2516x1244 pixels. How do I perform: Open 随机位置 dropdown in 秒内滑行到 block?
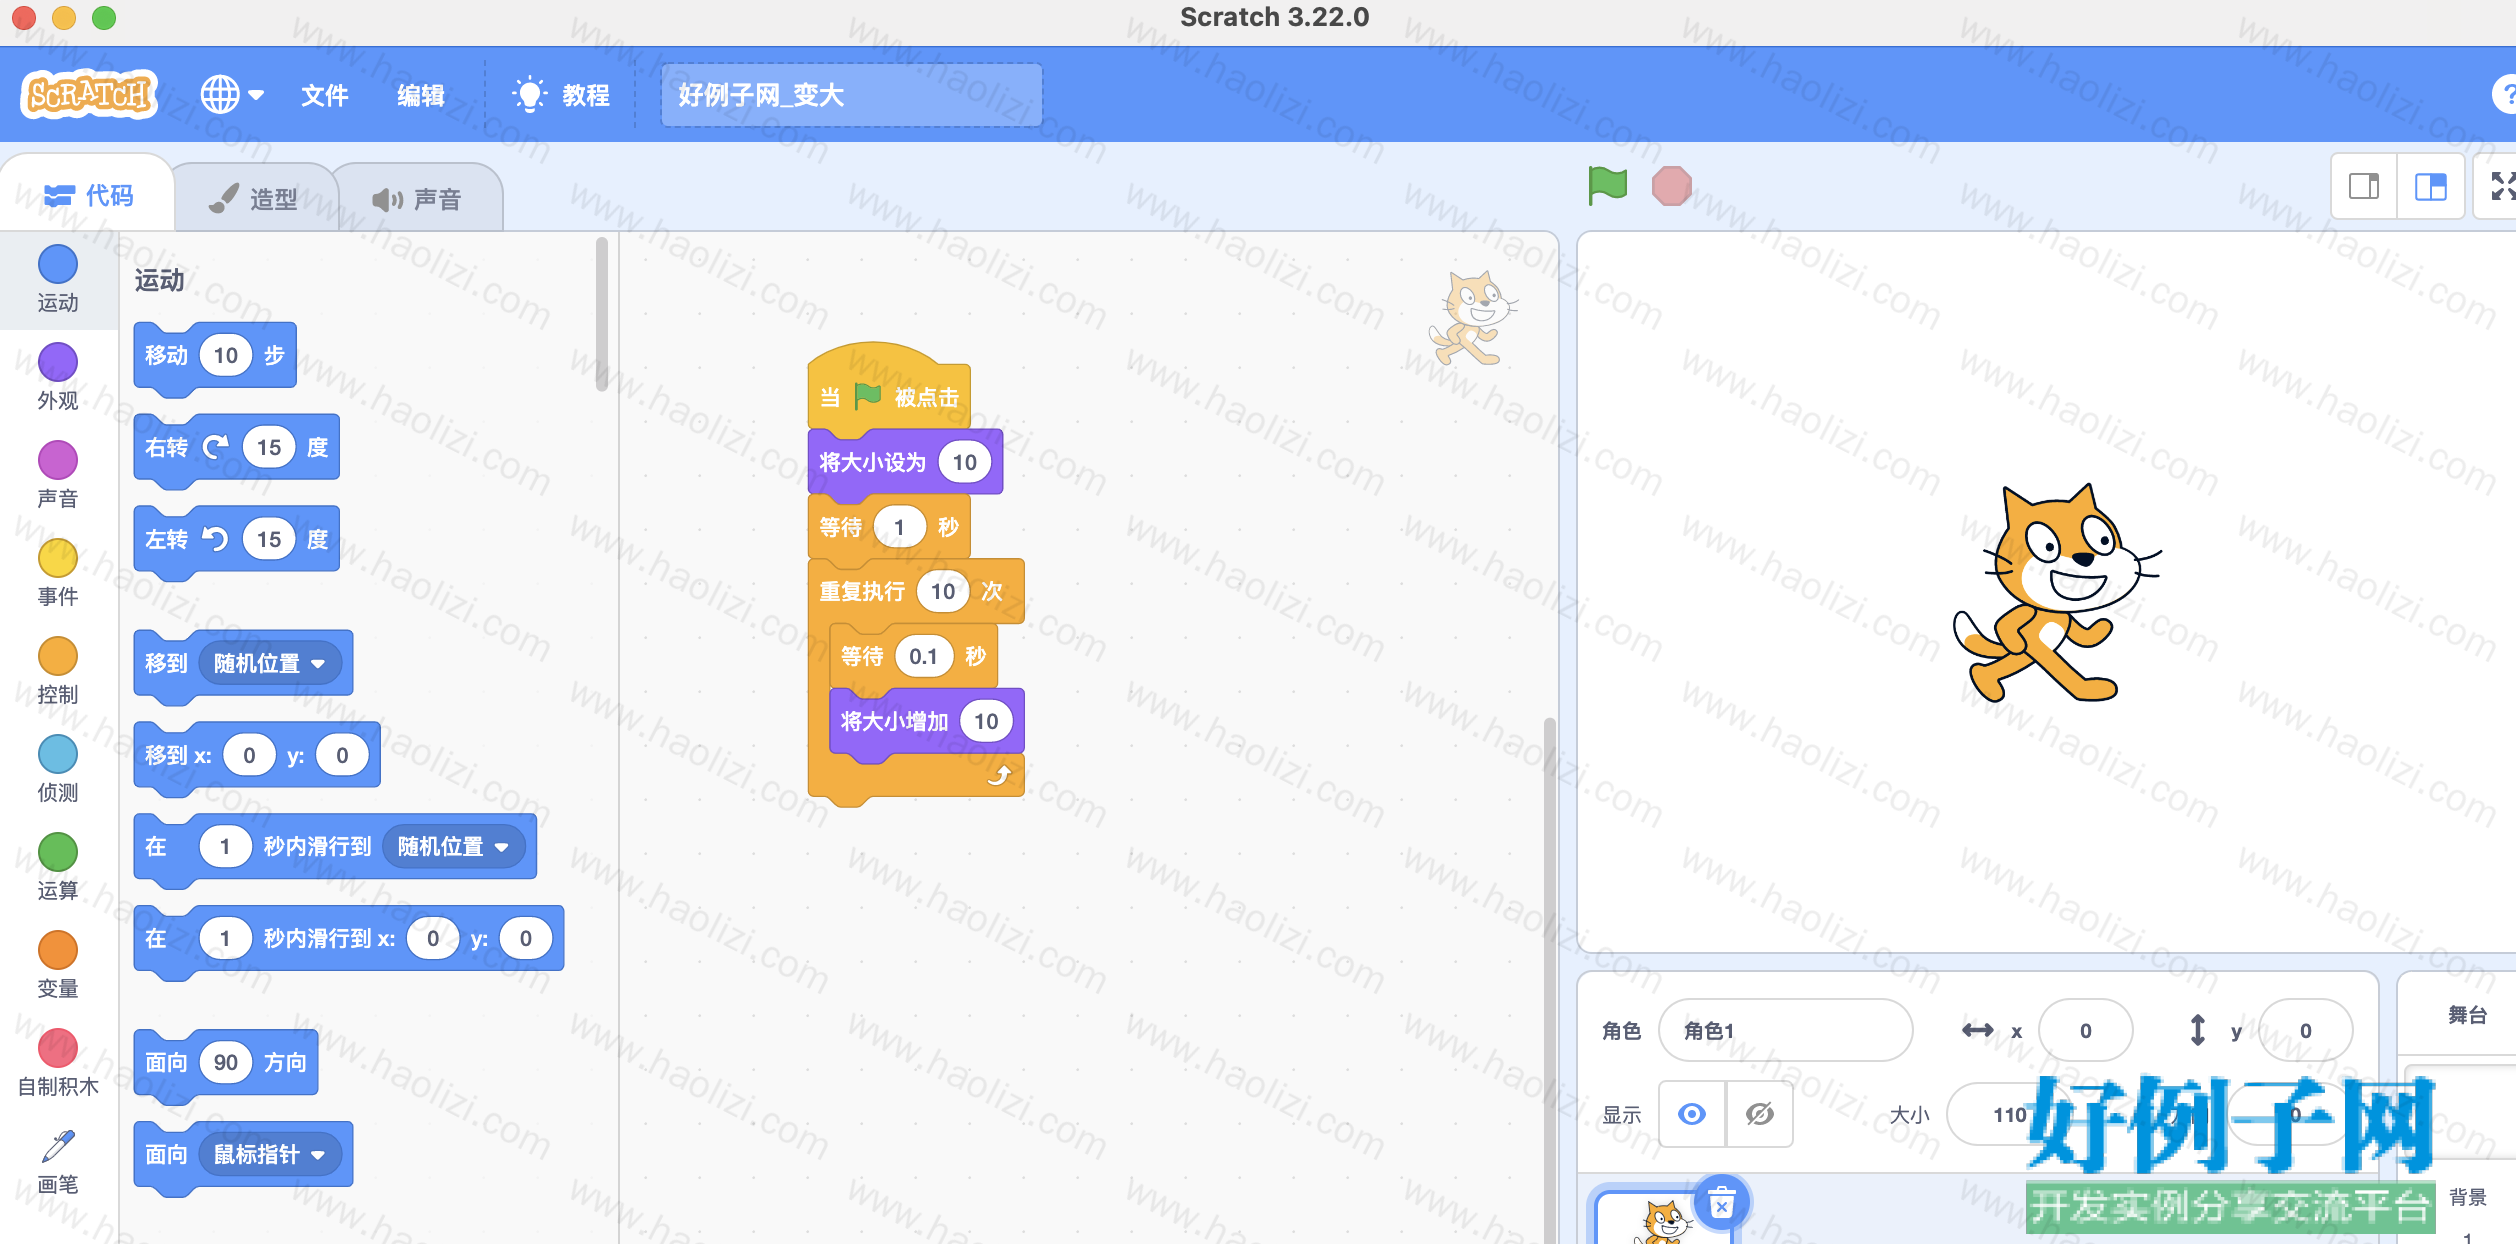[453, 847]
